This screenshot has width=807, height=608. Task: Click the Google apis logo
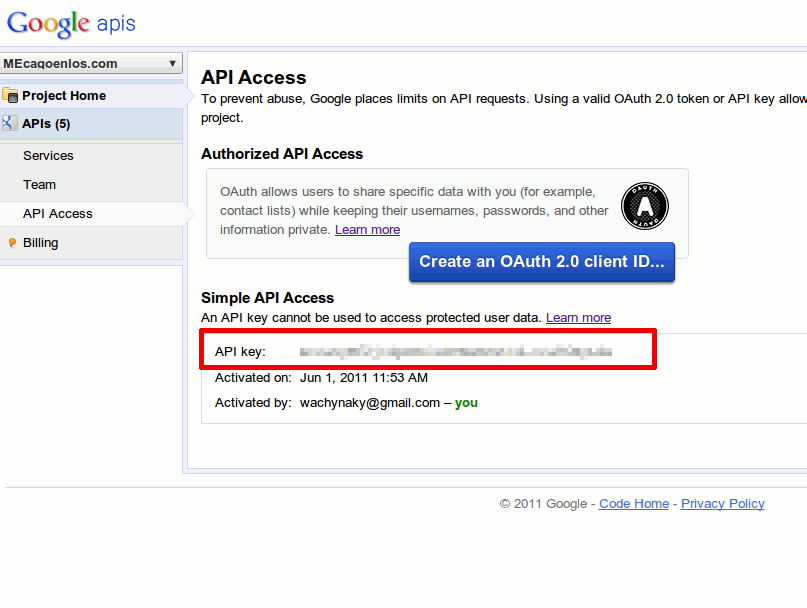71,24
